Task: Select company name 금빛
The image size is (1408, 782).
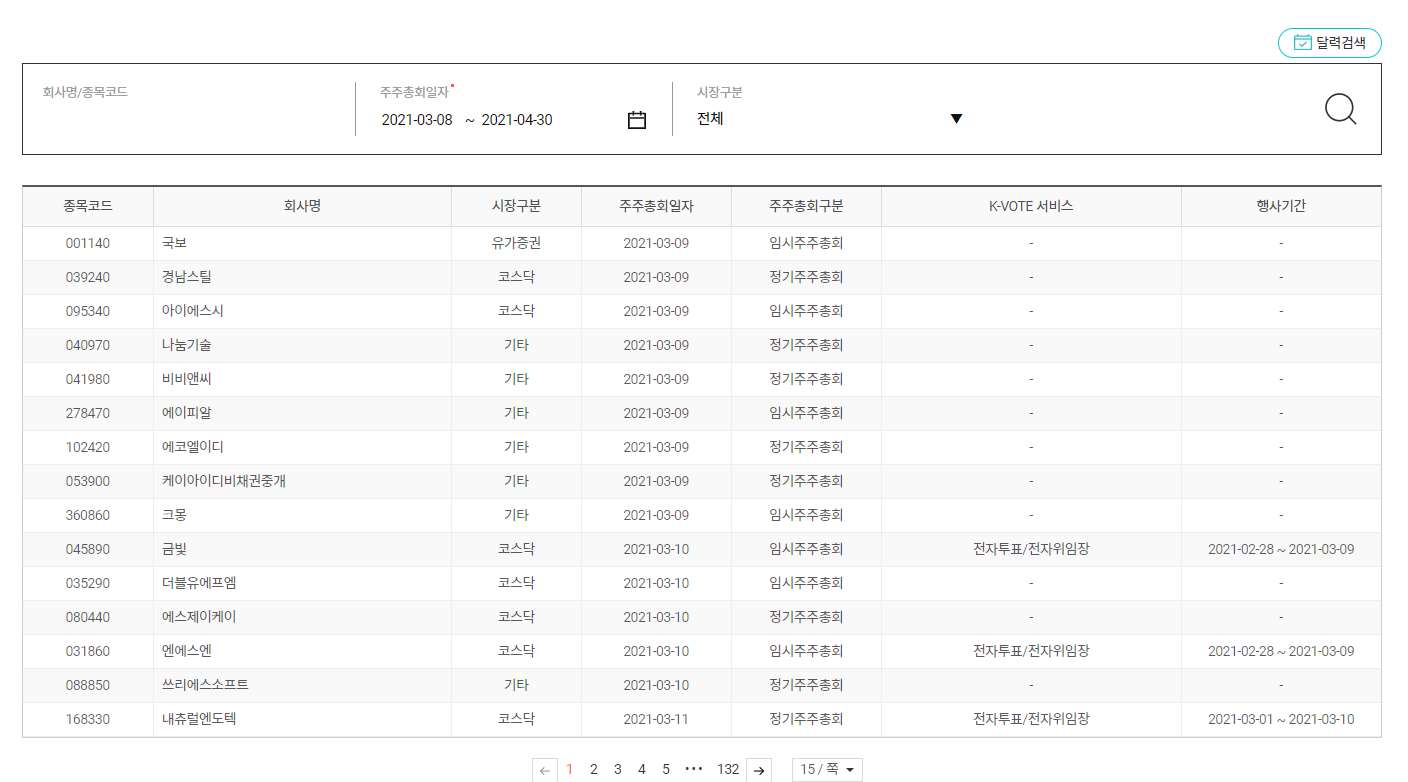Action: [x=174, y=549]
